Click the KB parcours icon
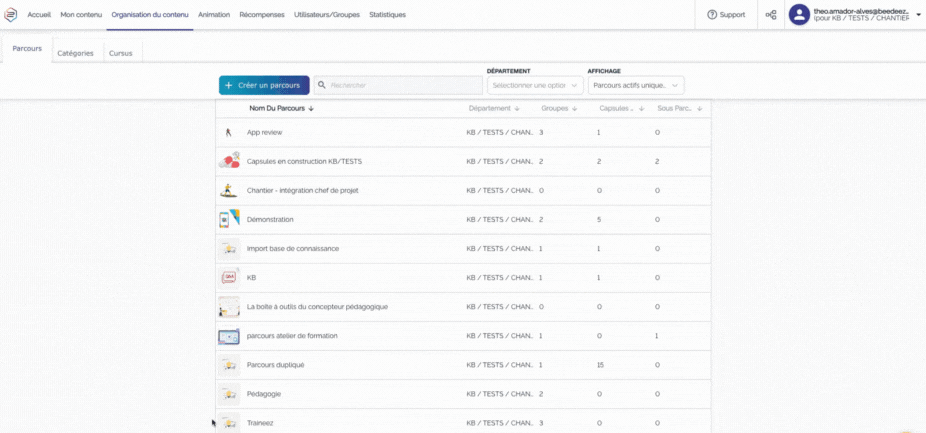The image size is (926, 433). click(229, 277)
